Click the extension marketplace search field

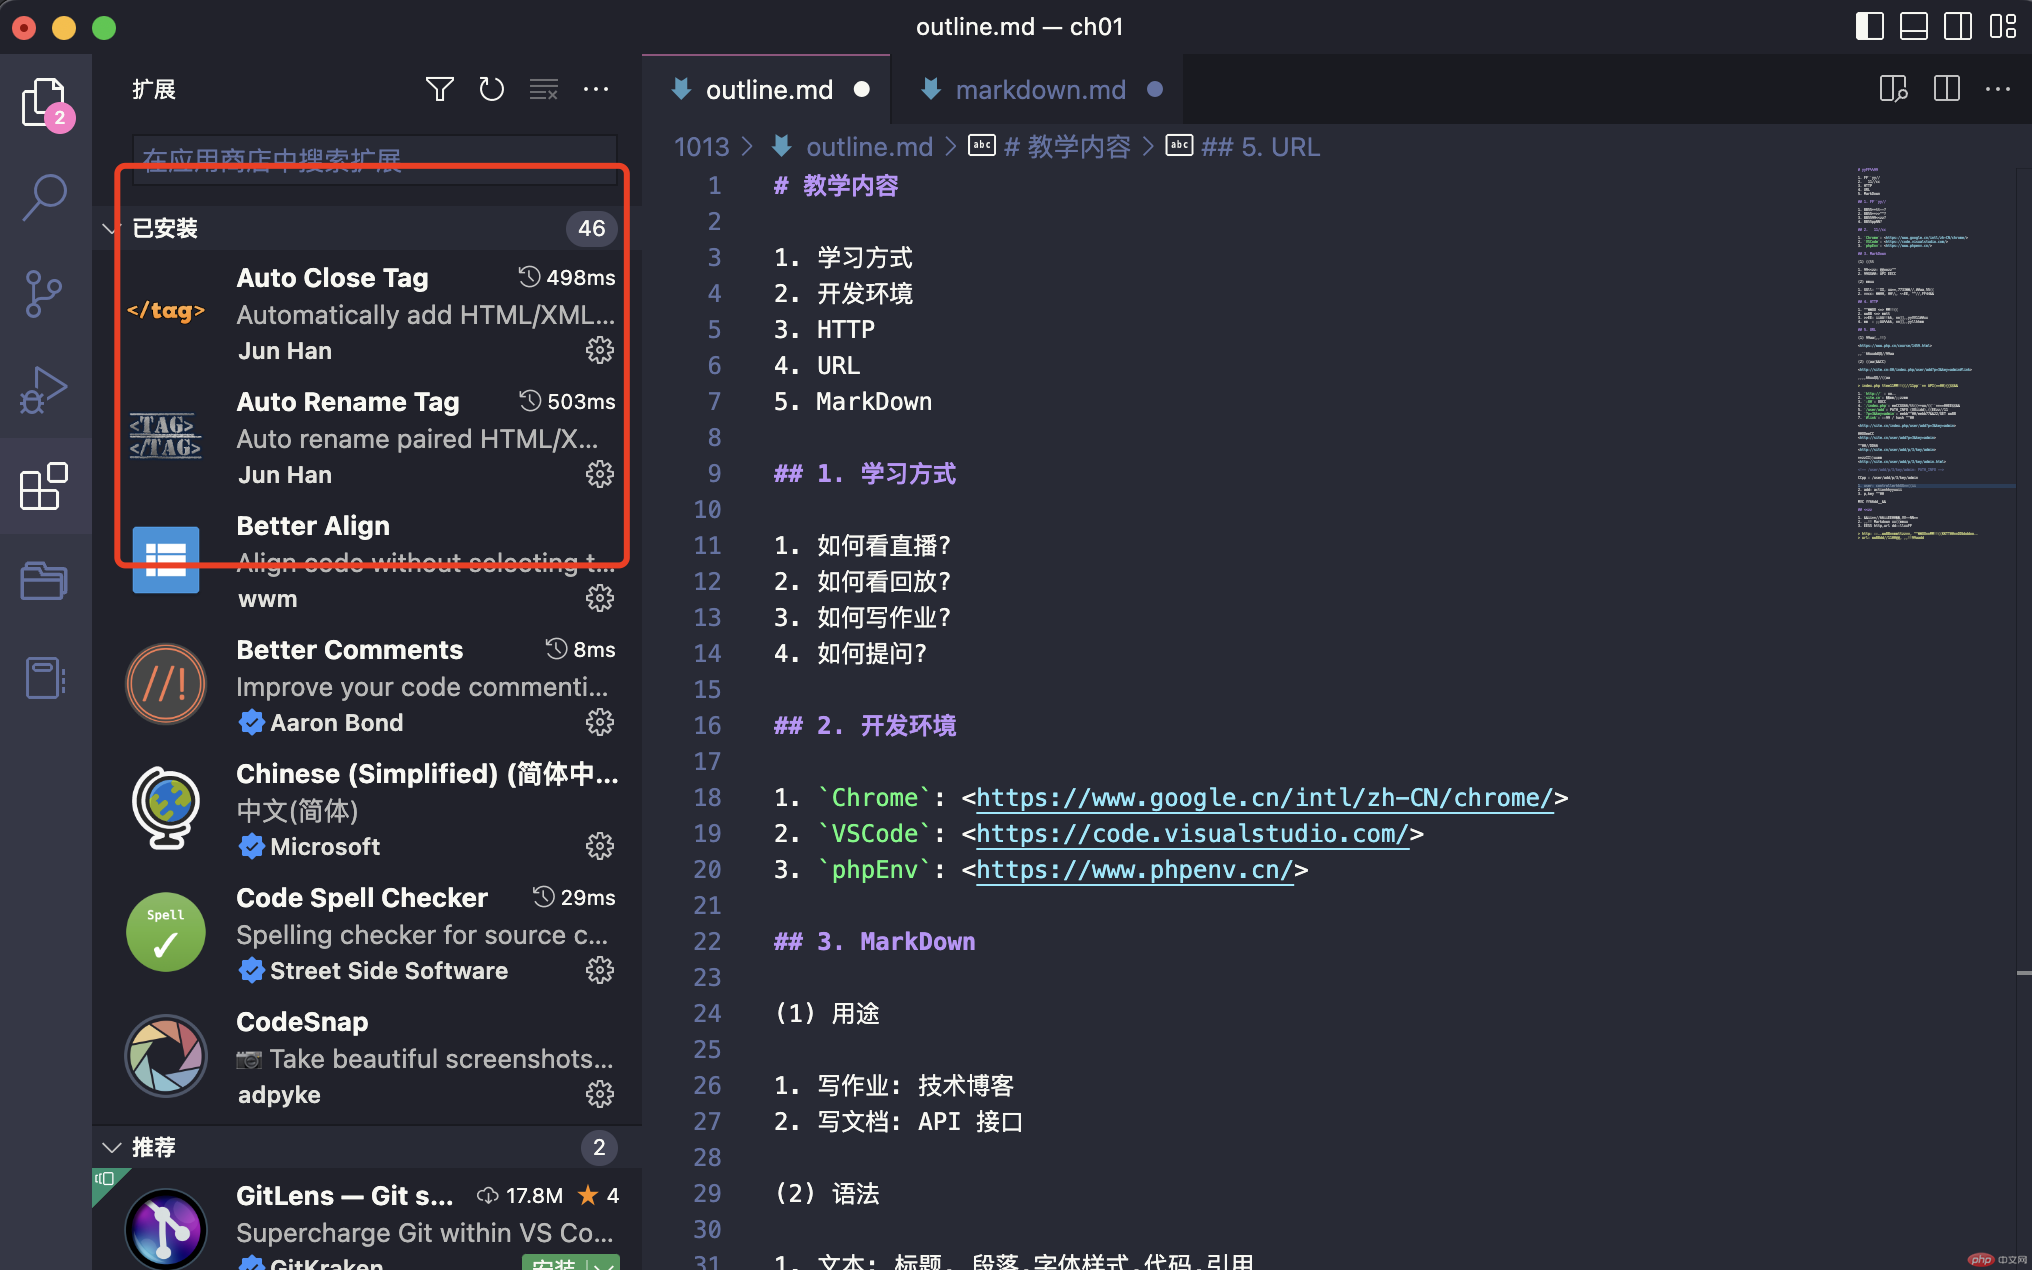point(375,159)
